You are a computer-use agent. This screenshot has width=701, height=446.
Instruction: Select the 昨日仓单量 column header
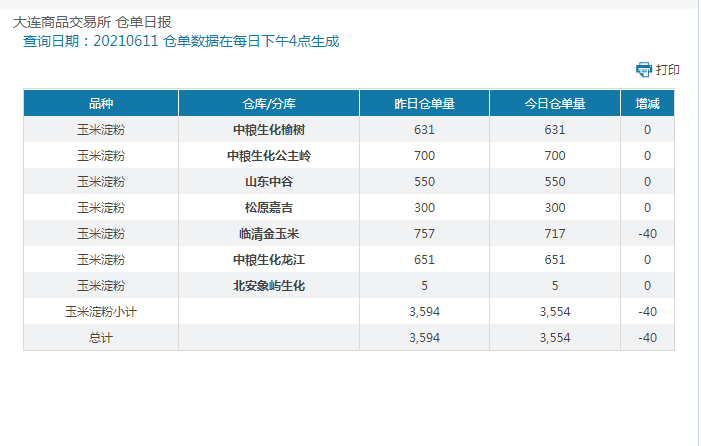pos(424,104)
